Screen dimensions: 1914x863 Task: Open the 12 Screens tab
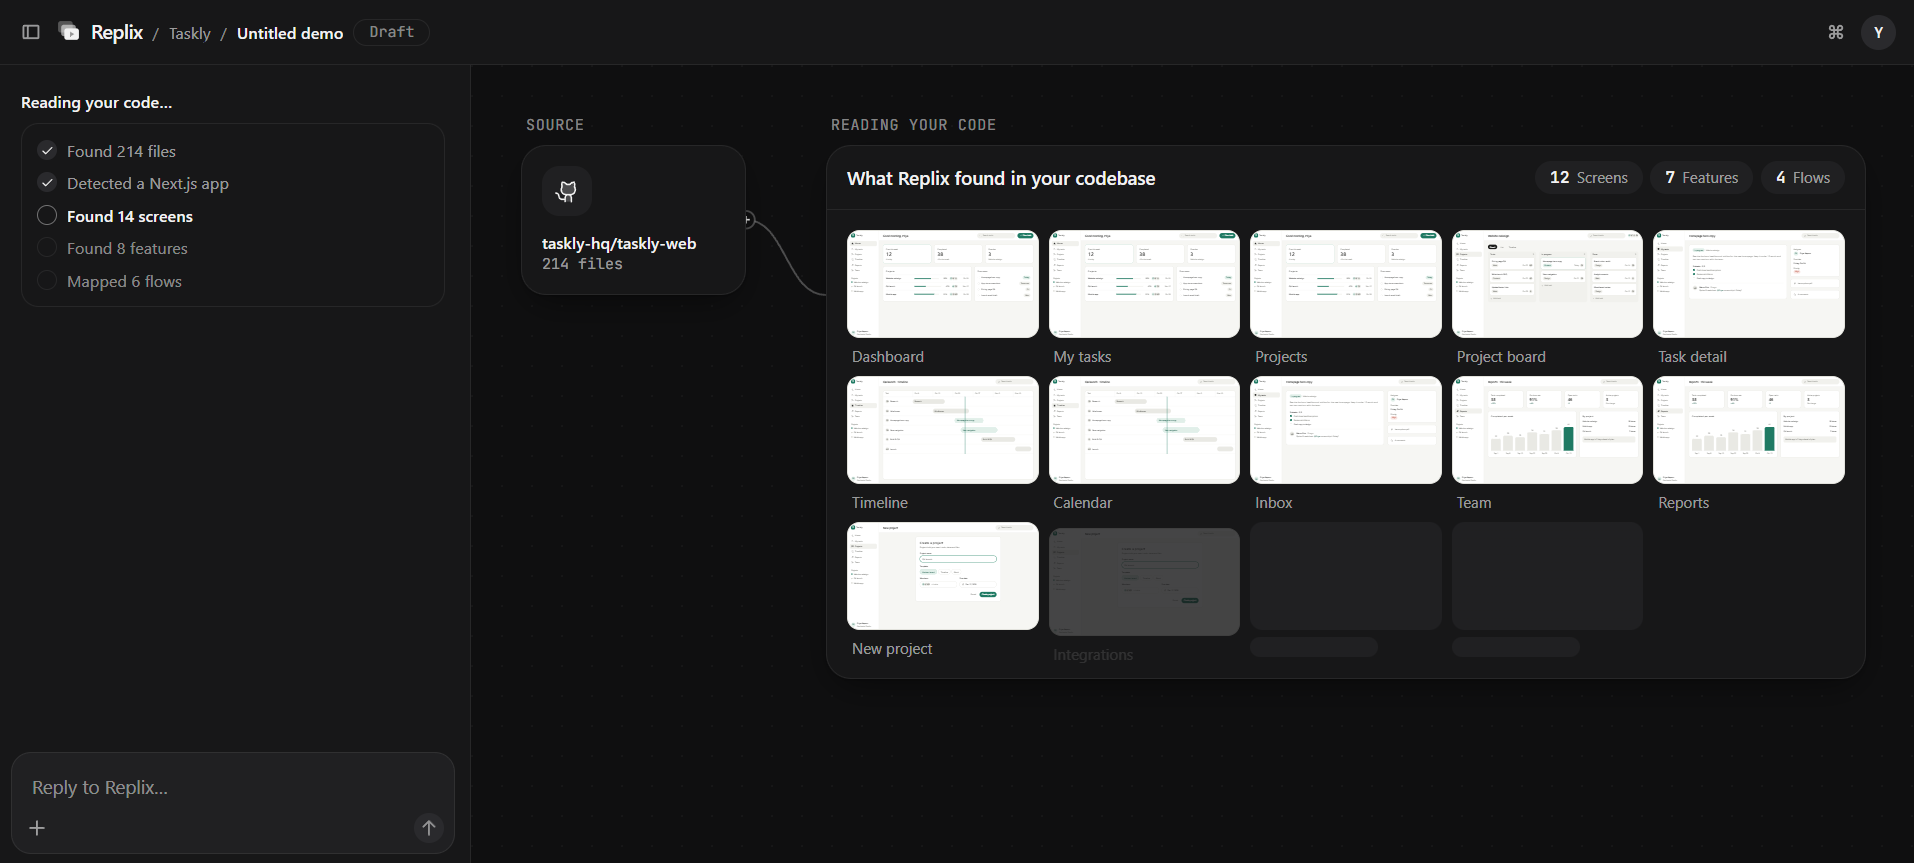[1588, 178]
